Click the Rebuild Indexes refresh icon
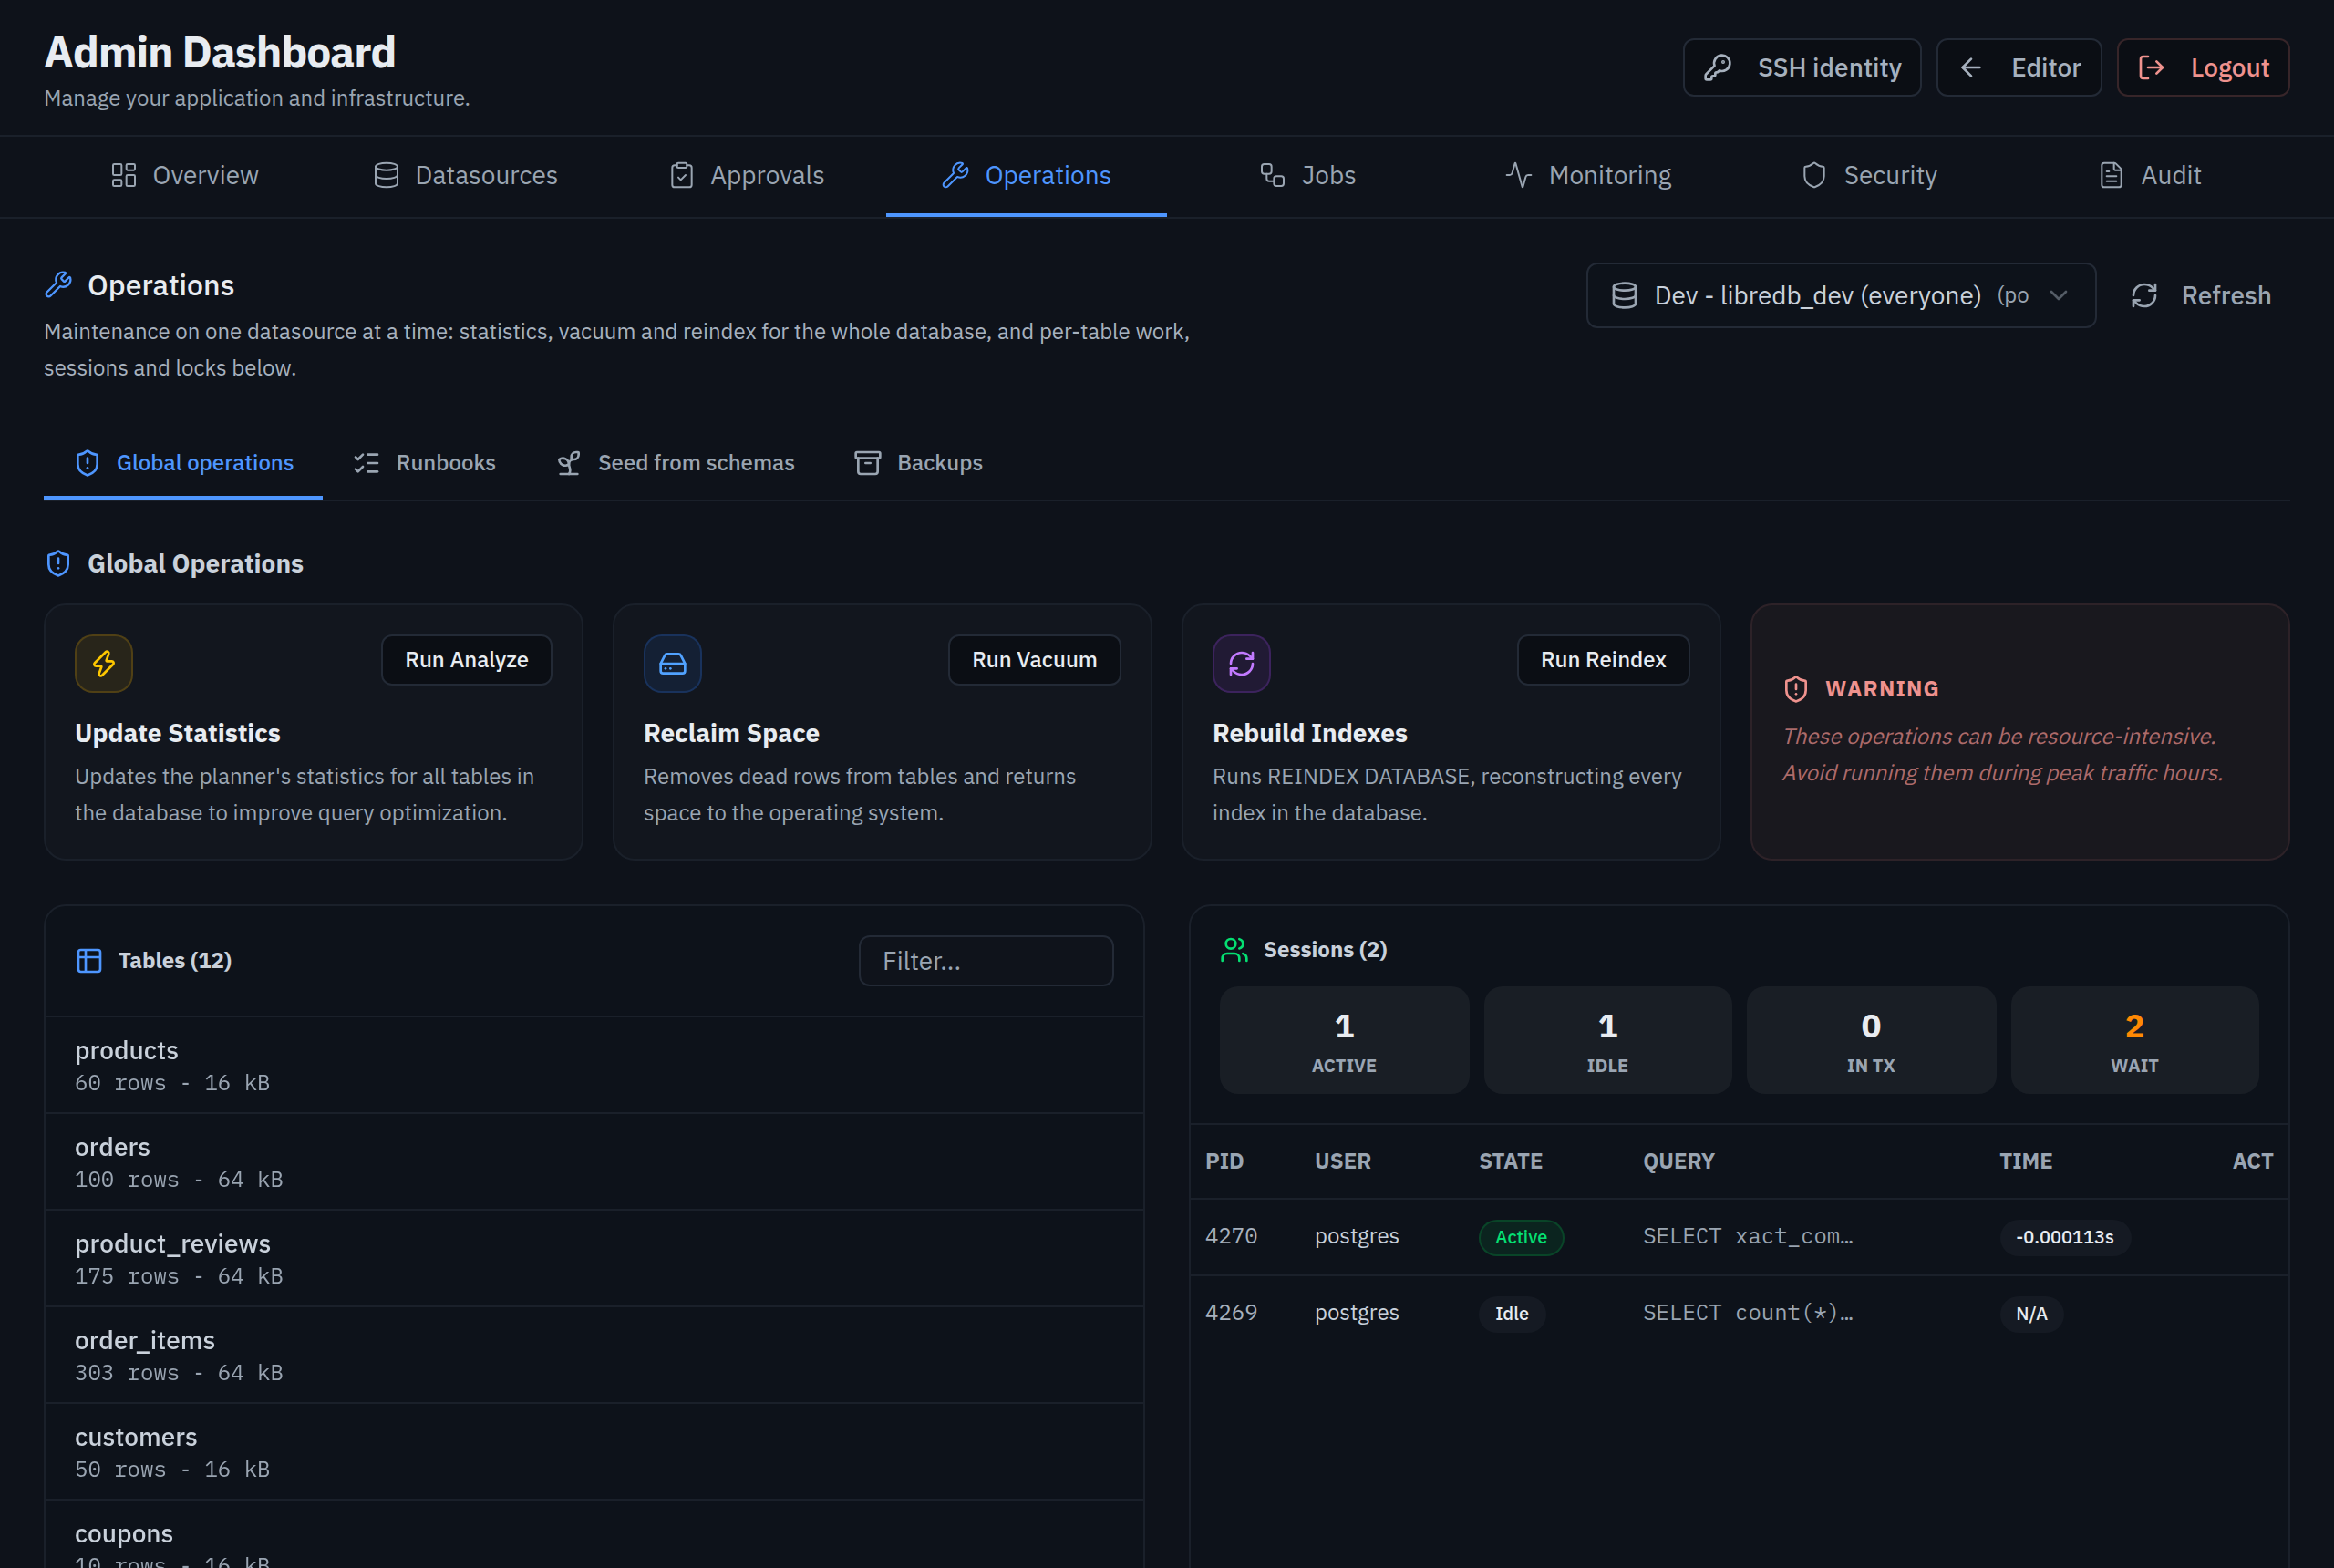2334x1568 pixels. (1241, 663)
